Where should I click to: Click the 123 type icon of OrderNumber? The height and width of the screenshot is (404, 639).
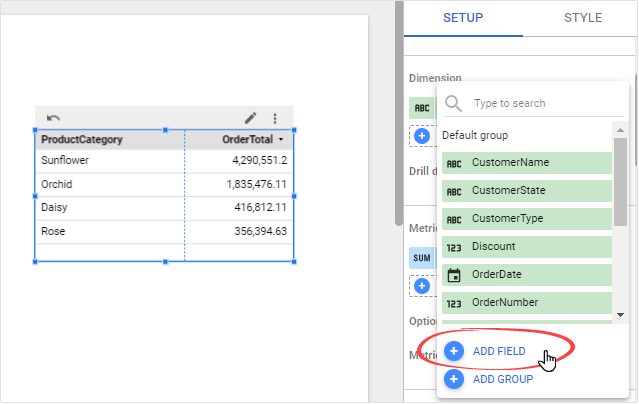tap(454, 304)
